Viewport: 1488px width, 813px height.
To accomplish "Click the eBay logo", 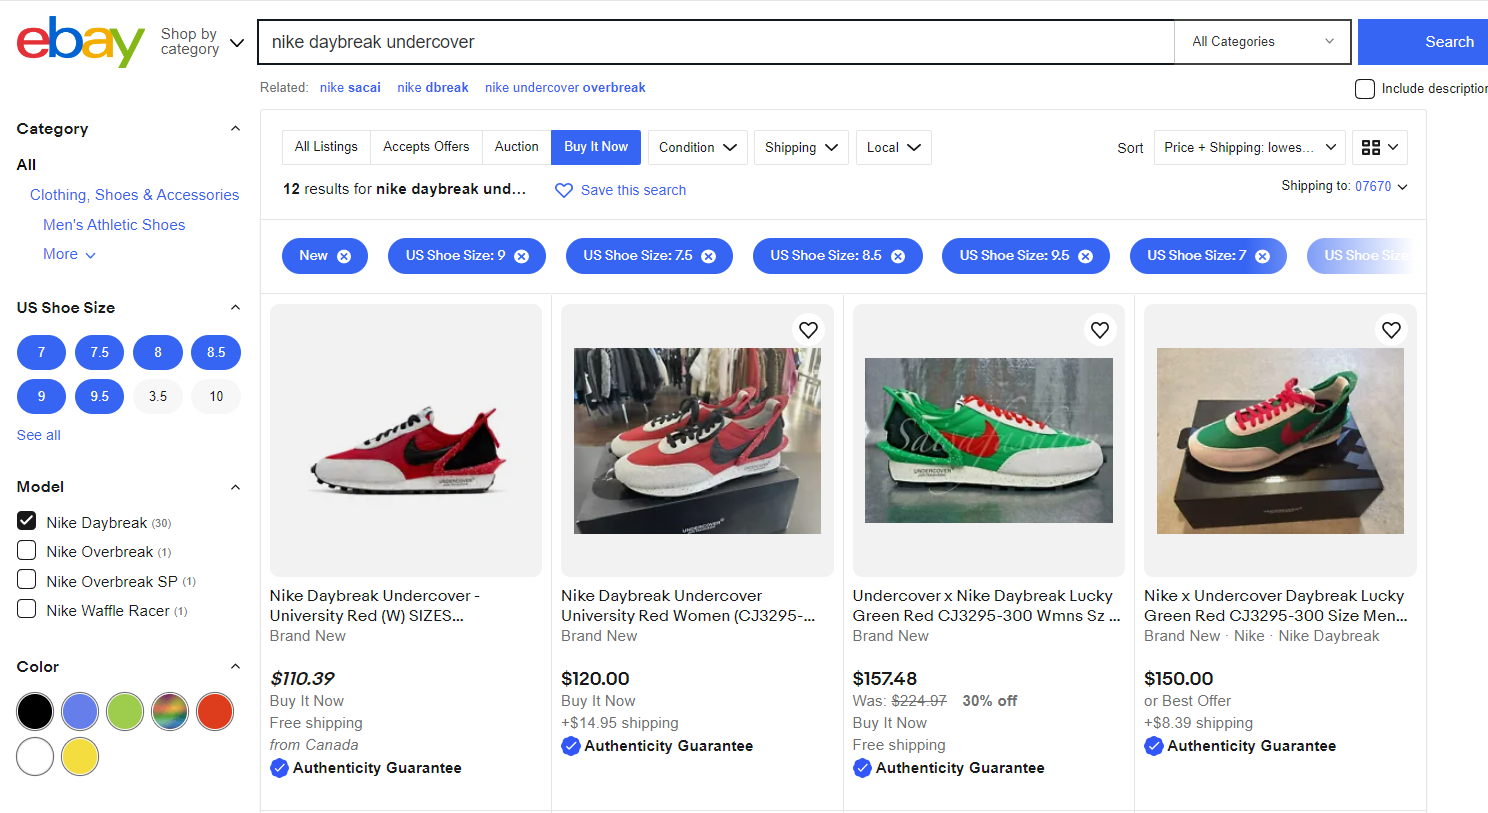I will (x=81, y=42).
